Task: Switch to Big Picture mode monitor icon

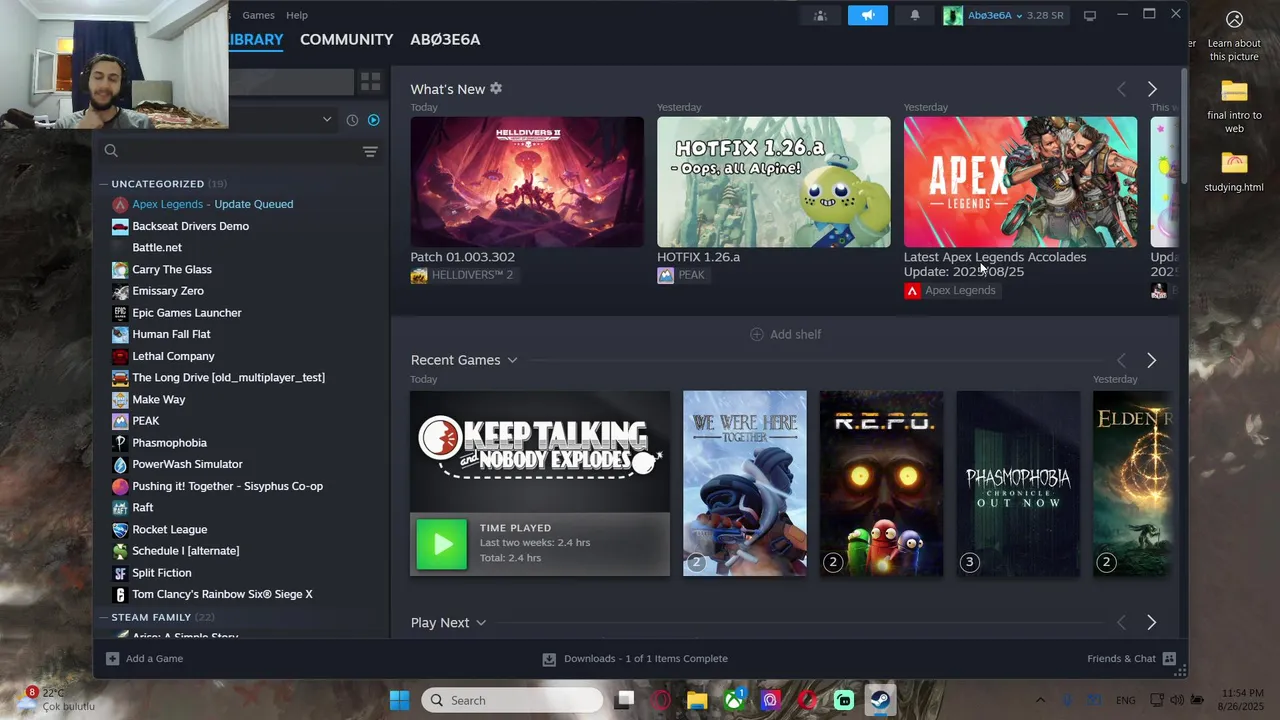Action: pos(1090,15)
